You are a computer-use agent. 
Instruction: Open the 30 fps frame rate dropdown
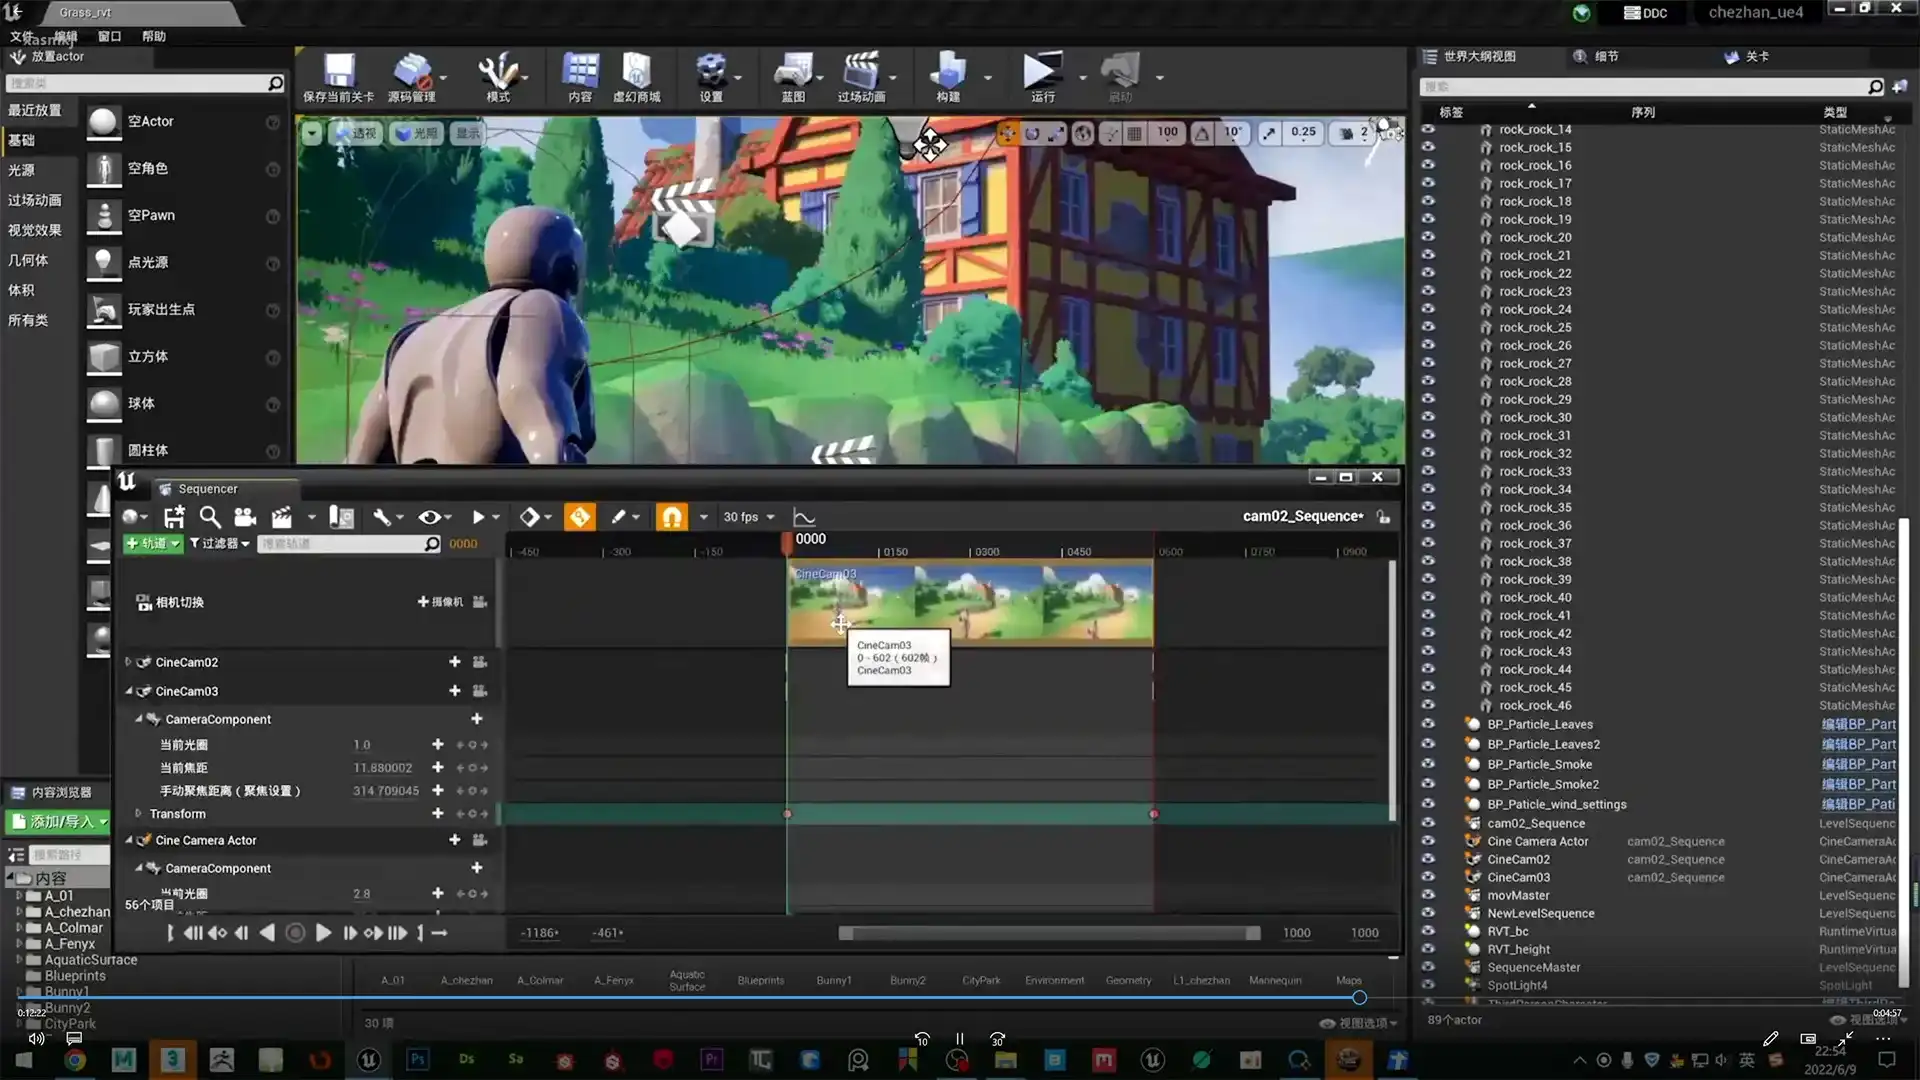click(749, 517)
